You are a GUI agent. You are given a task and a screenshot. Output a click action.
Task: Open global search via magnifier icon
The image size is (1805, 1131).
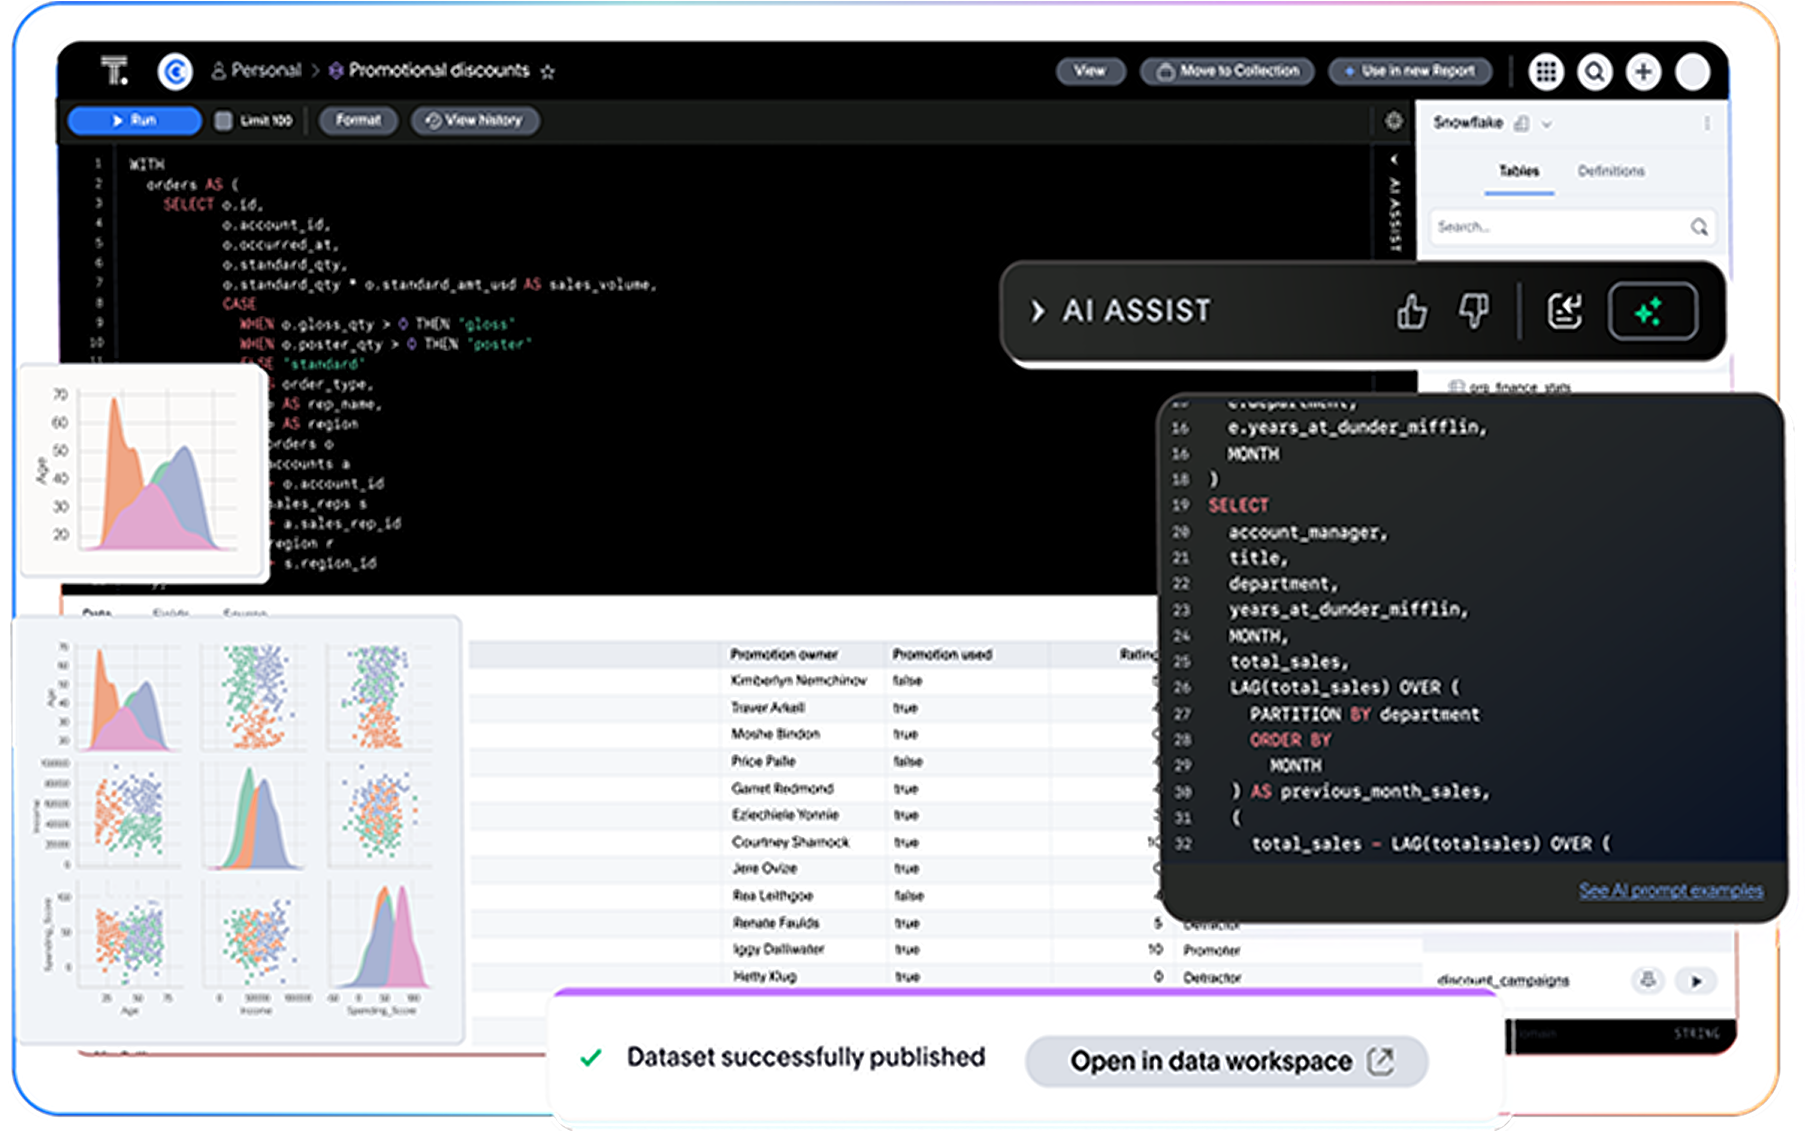pos(1594,72)
